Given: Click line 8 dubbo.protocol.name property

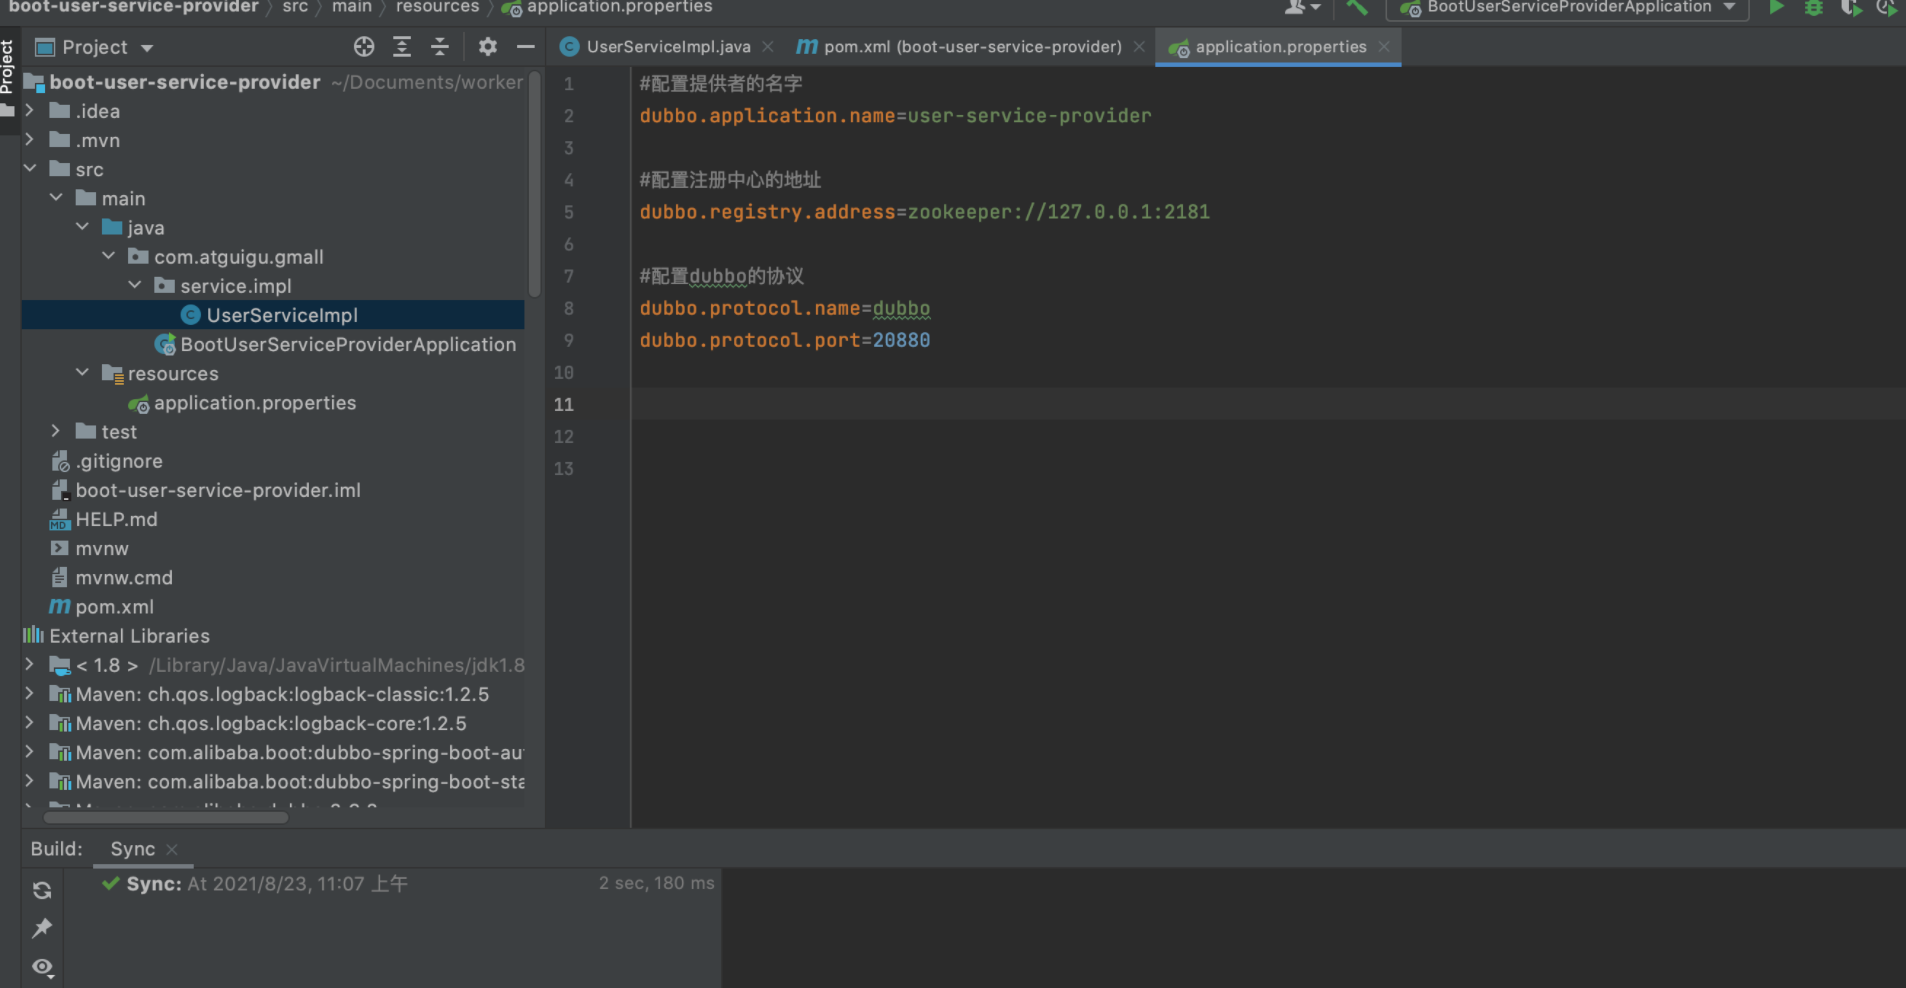Looking at the screenshot, I should pos(785,308).
